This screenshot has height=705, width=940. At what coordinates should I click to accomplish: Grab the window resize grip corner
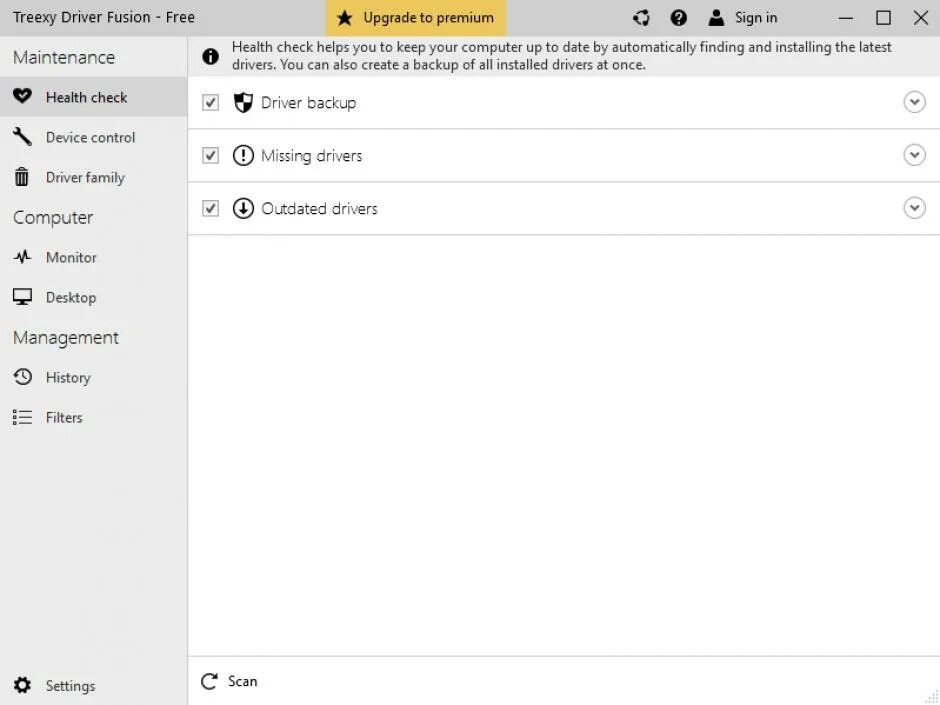932,697
